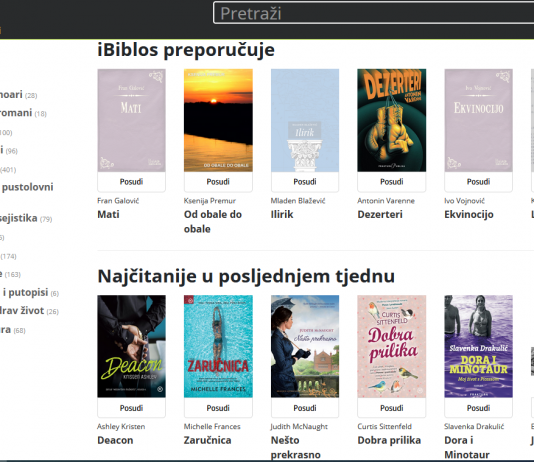Open the Mati book cover
The image size is (534, 462).
pyautogui.click(x=131, y=121)
